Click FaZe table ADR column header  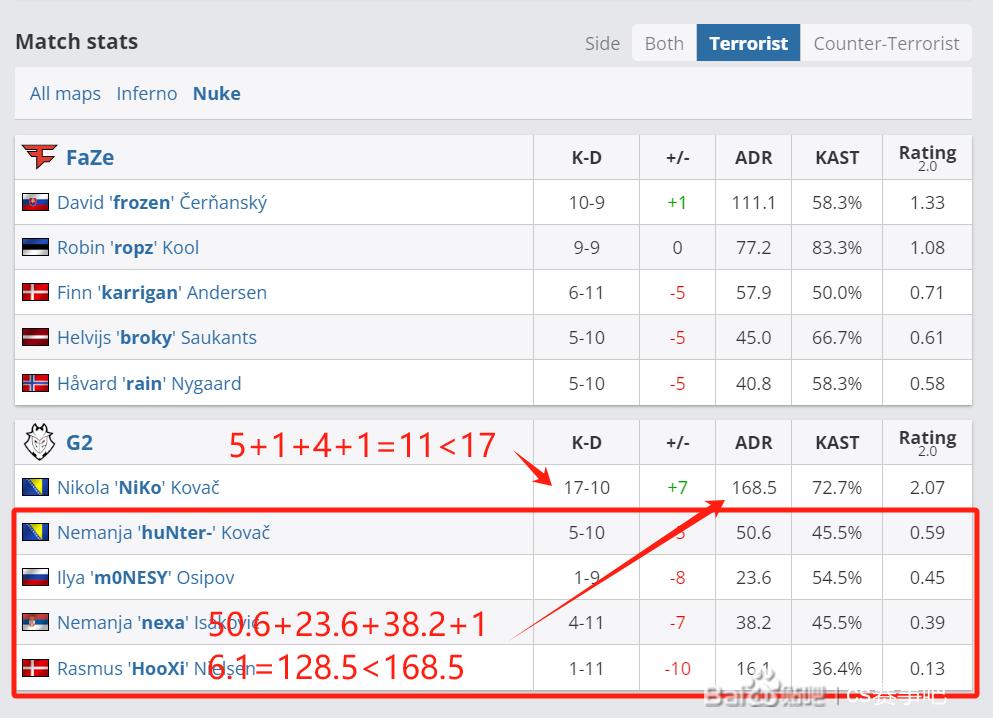point(754,158)
